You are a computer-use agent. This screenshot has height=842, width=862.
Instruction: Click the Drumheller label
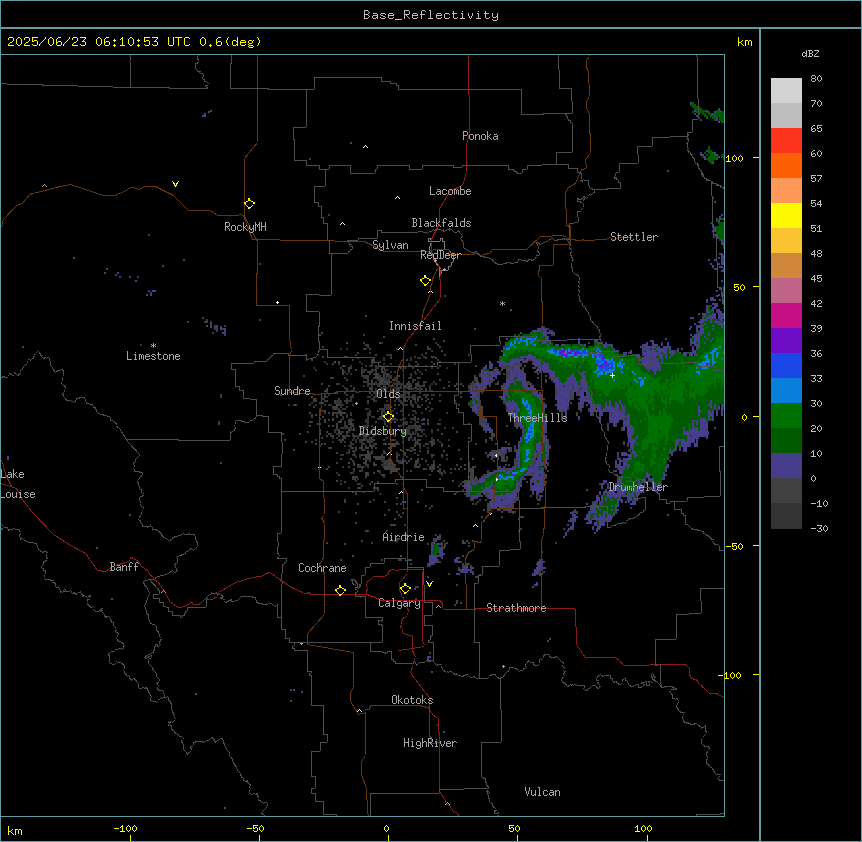pyautogui.click(x=638, y=487)
